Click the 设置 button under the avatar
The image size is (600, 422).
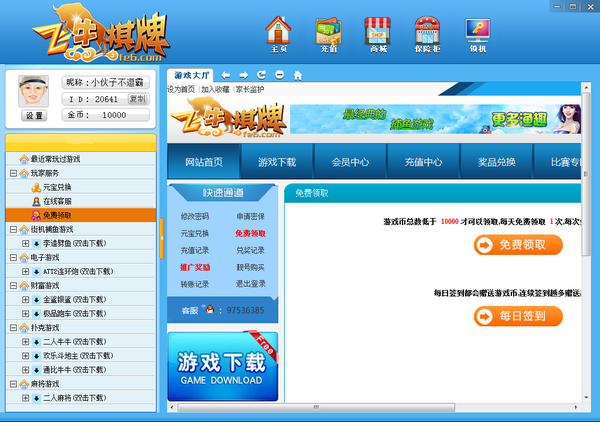(34, 116)
